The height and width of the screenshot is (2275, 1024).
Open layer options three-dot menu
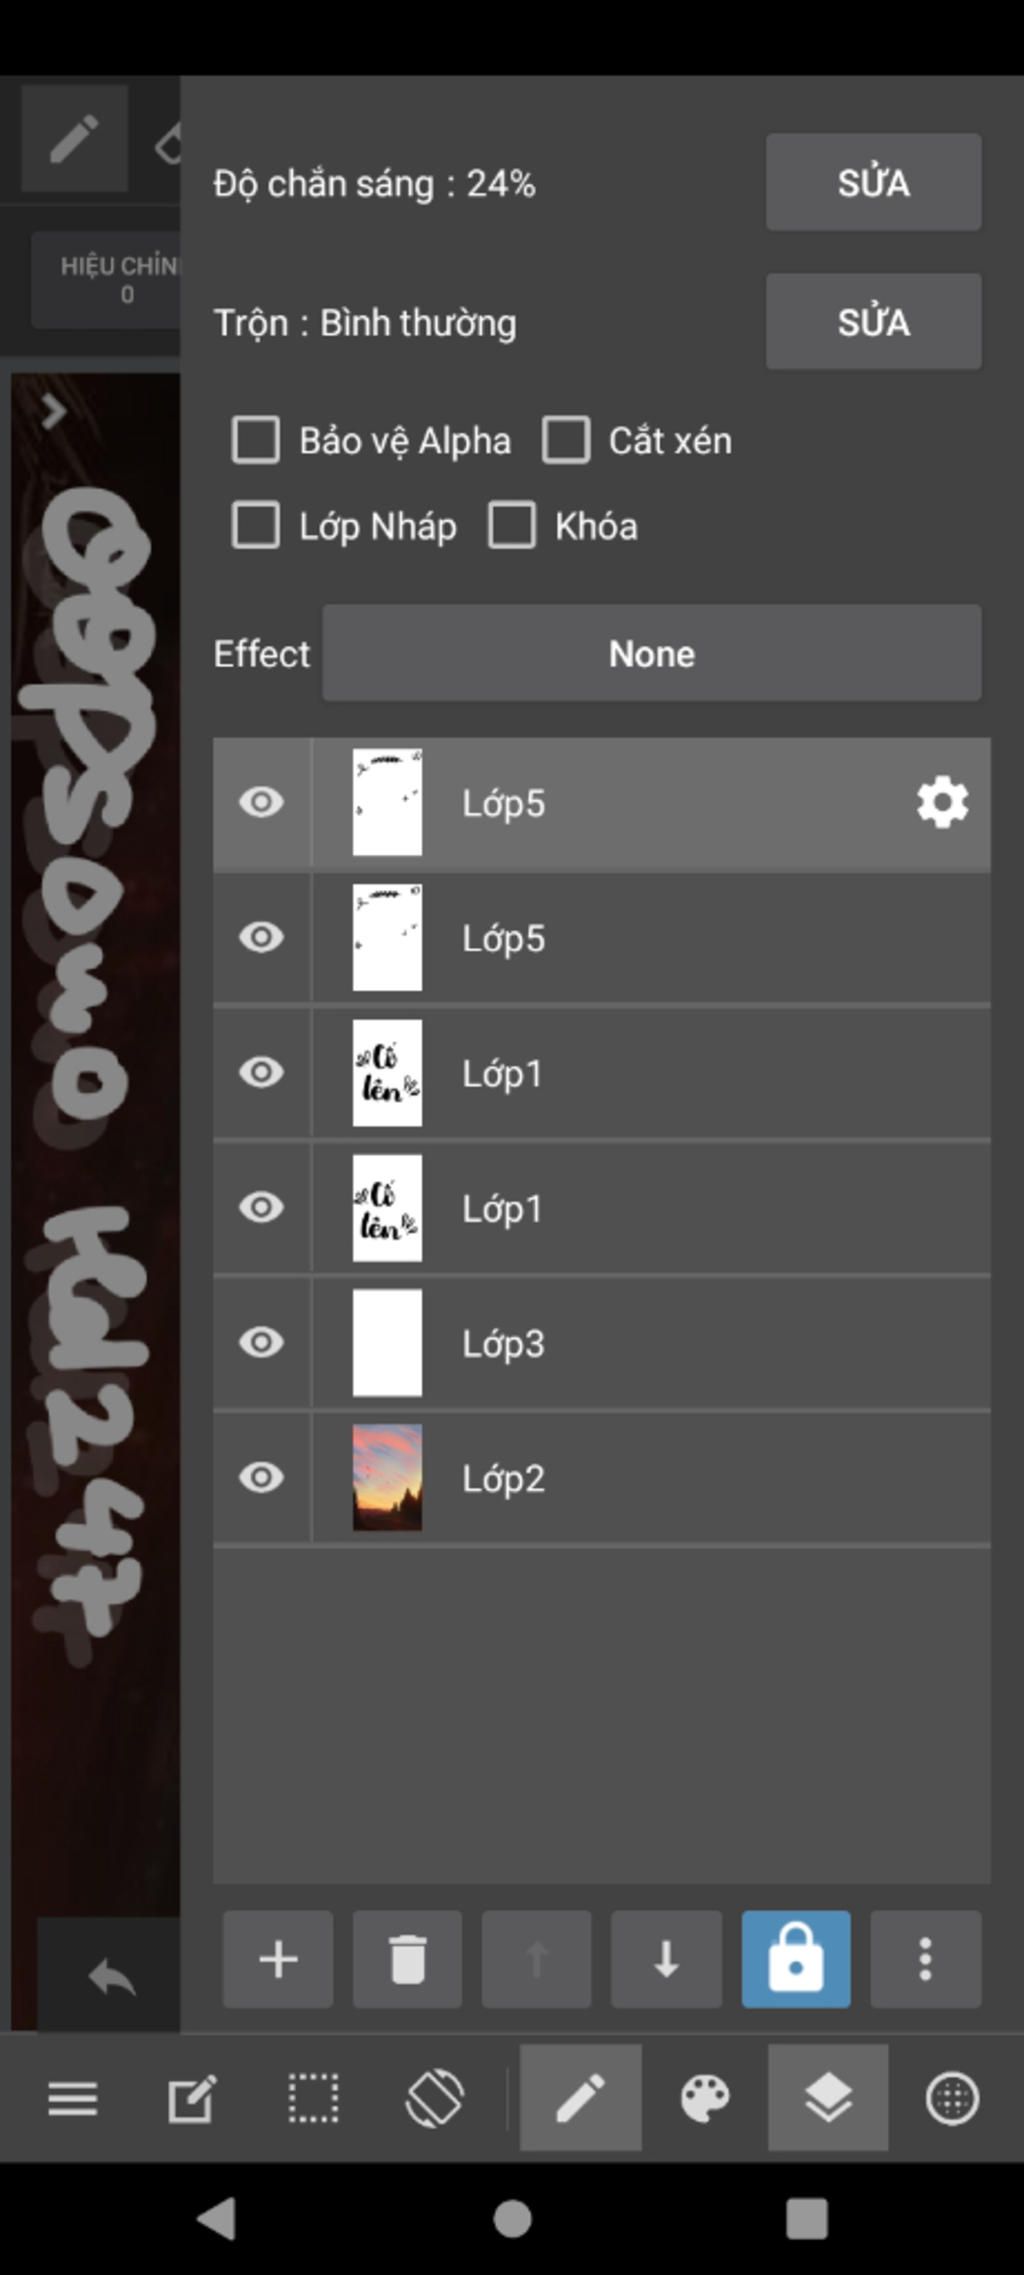click(925, 1959)
